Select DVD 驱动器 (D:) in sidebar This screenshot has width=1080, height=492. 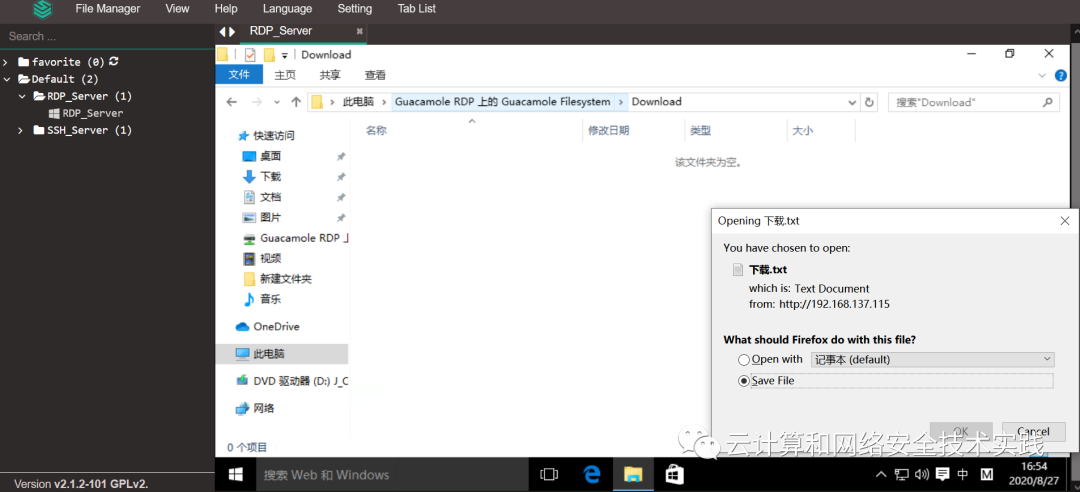click(292, 380)
